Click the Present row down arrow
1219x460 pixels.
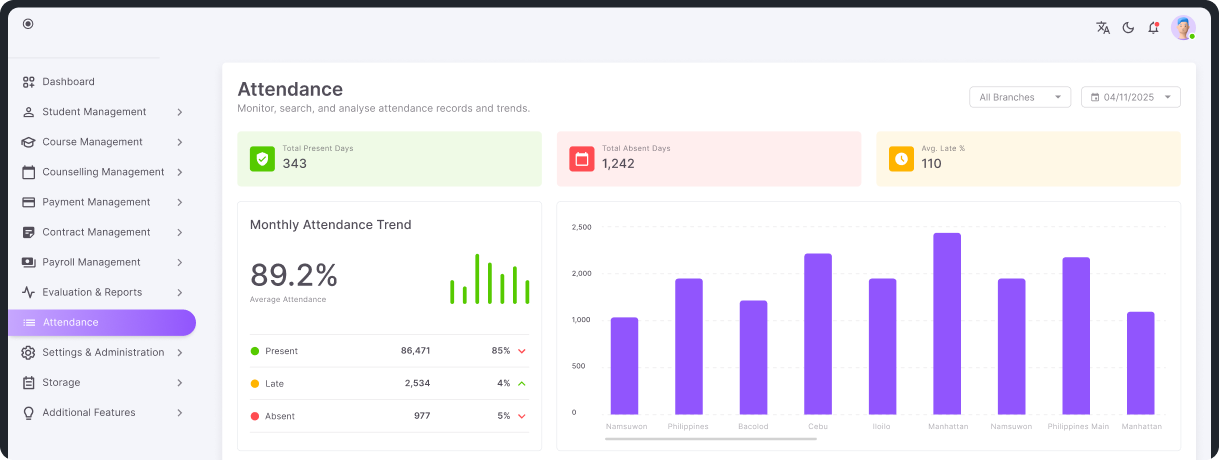[x=522, y=351]
